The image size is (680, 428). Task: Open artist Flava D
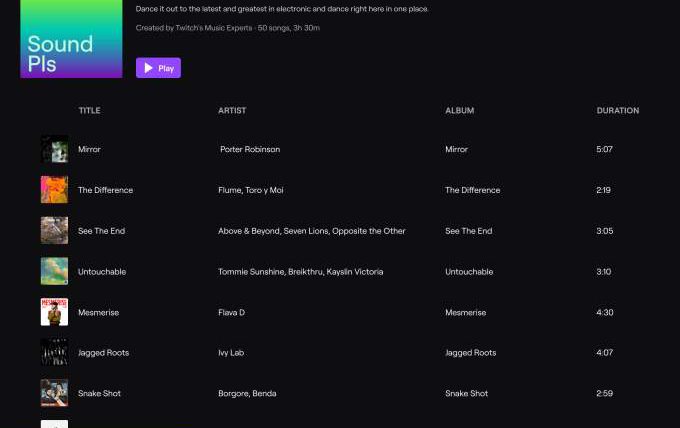click(231, 312)
